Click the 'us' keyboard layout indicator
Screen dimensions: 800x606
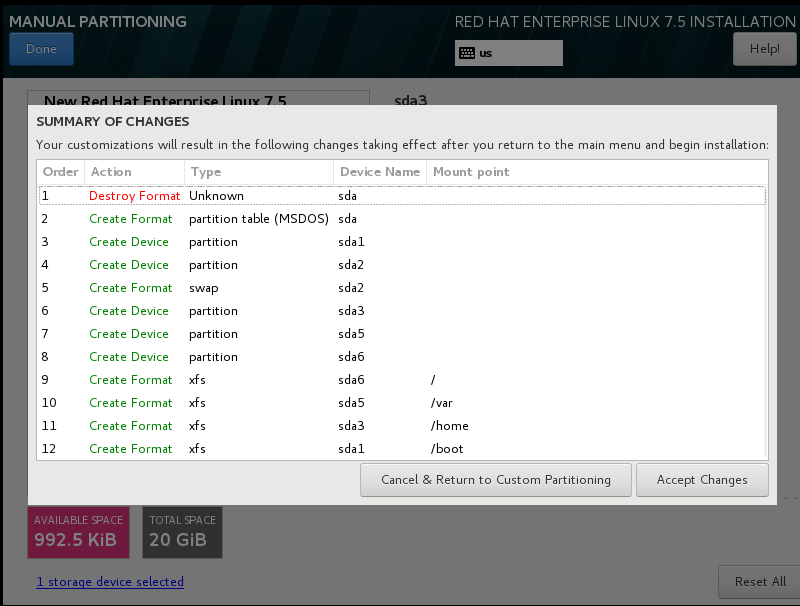click(509, 53)
